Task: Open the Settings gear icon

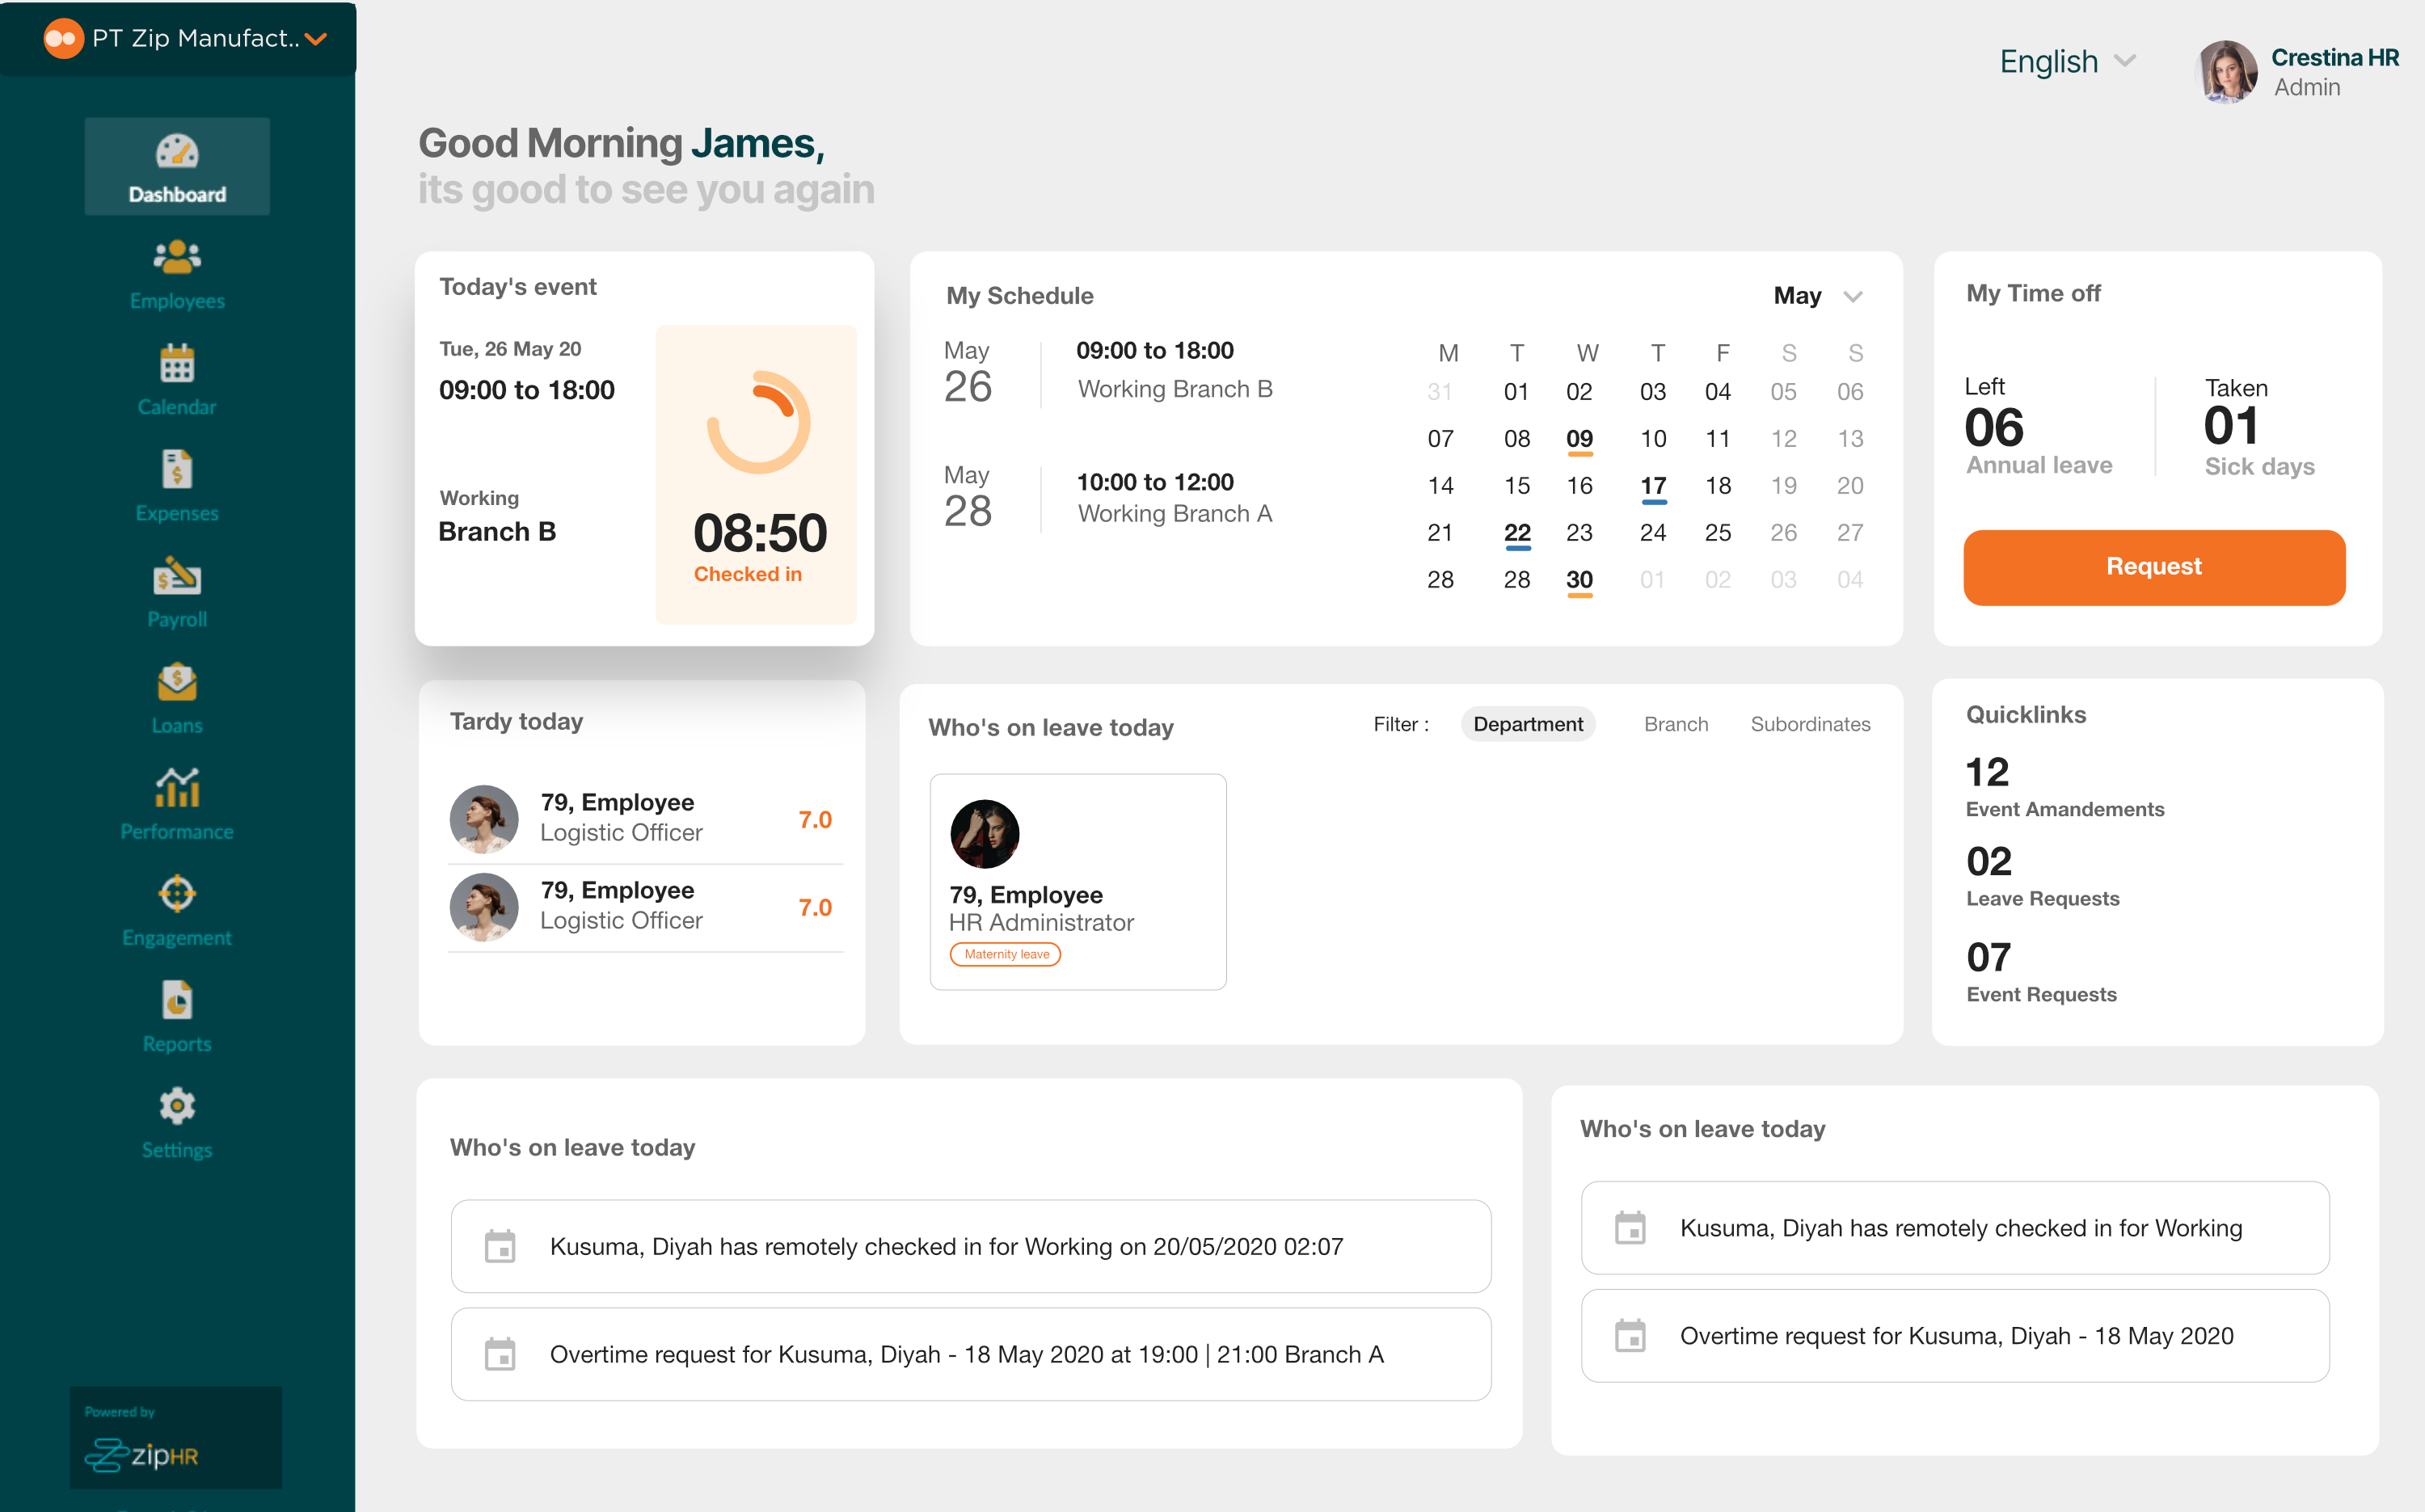Action: 177,1106
